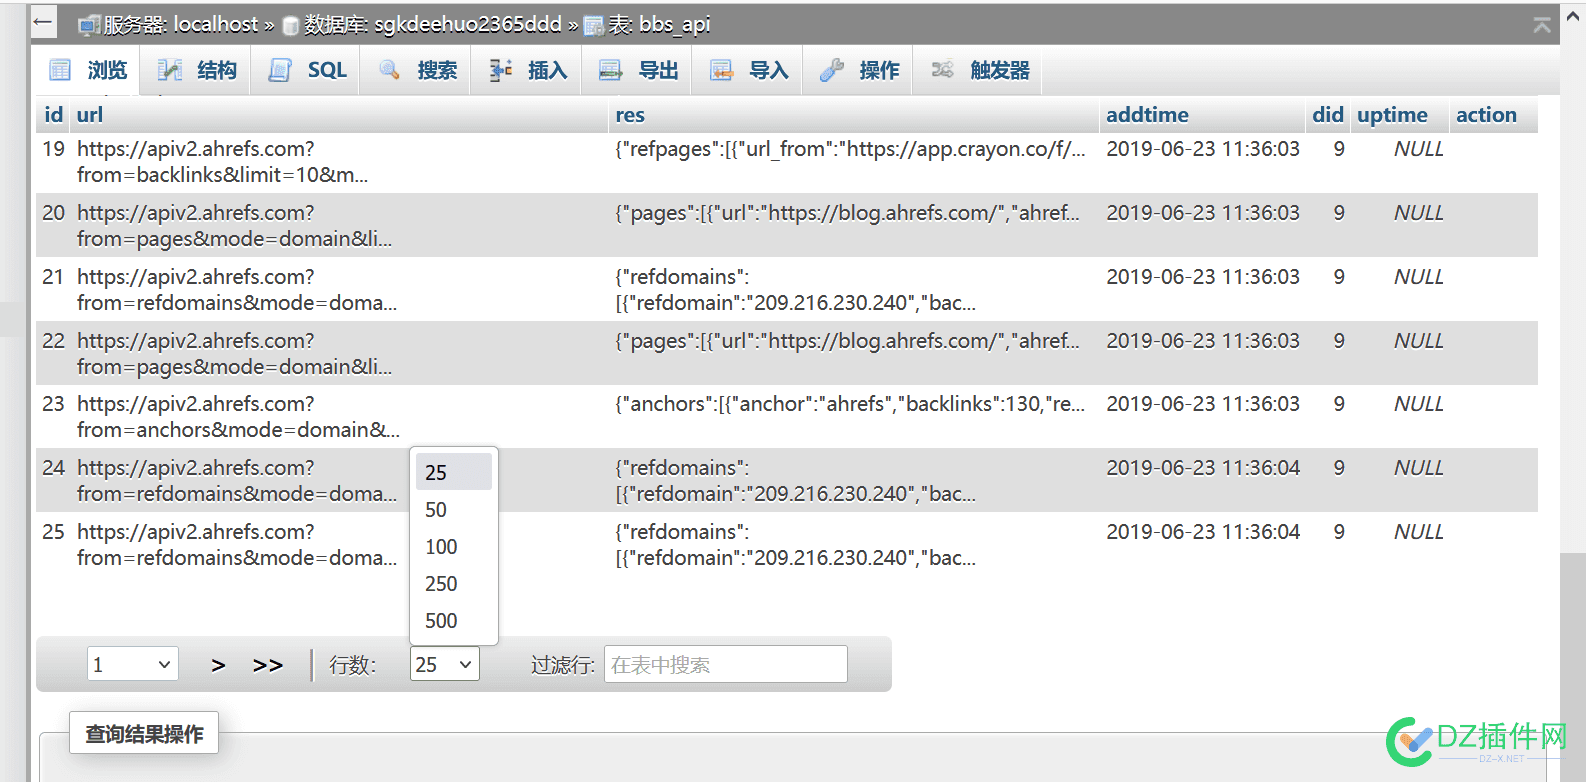The width and height of the screenshot is (1586, 782).
Task: Open the 操作 tab
Action: [x=858, y=70]
